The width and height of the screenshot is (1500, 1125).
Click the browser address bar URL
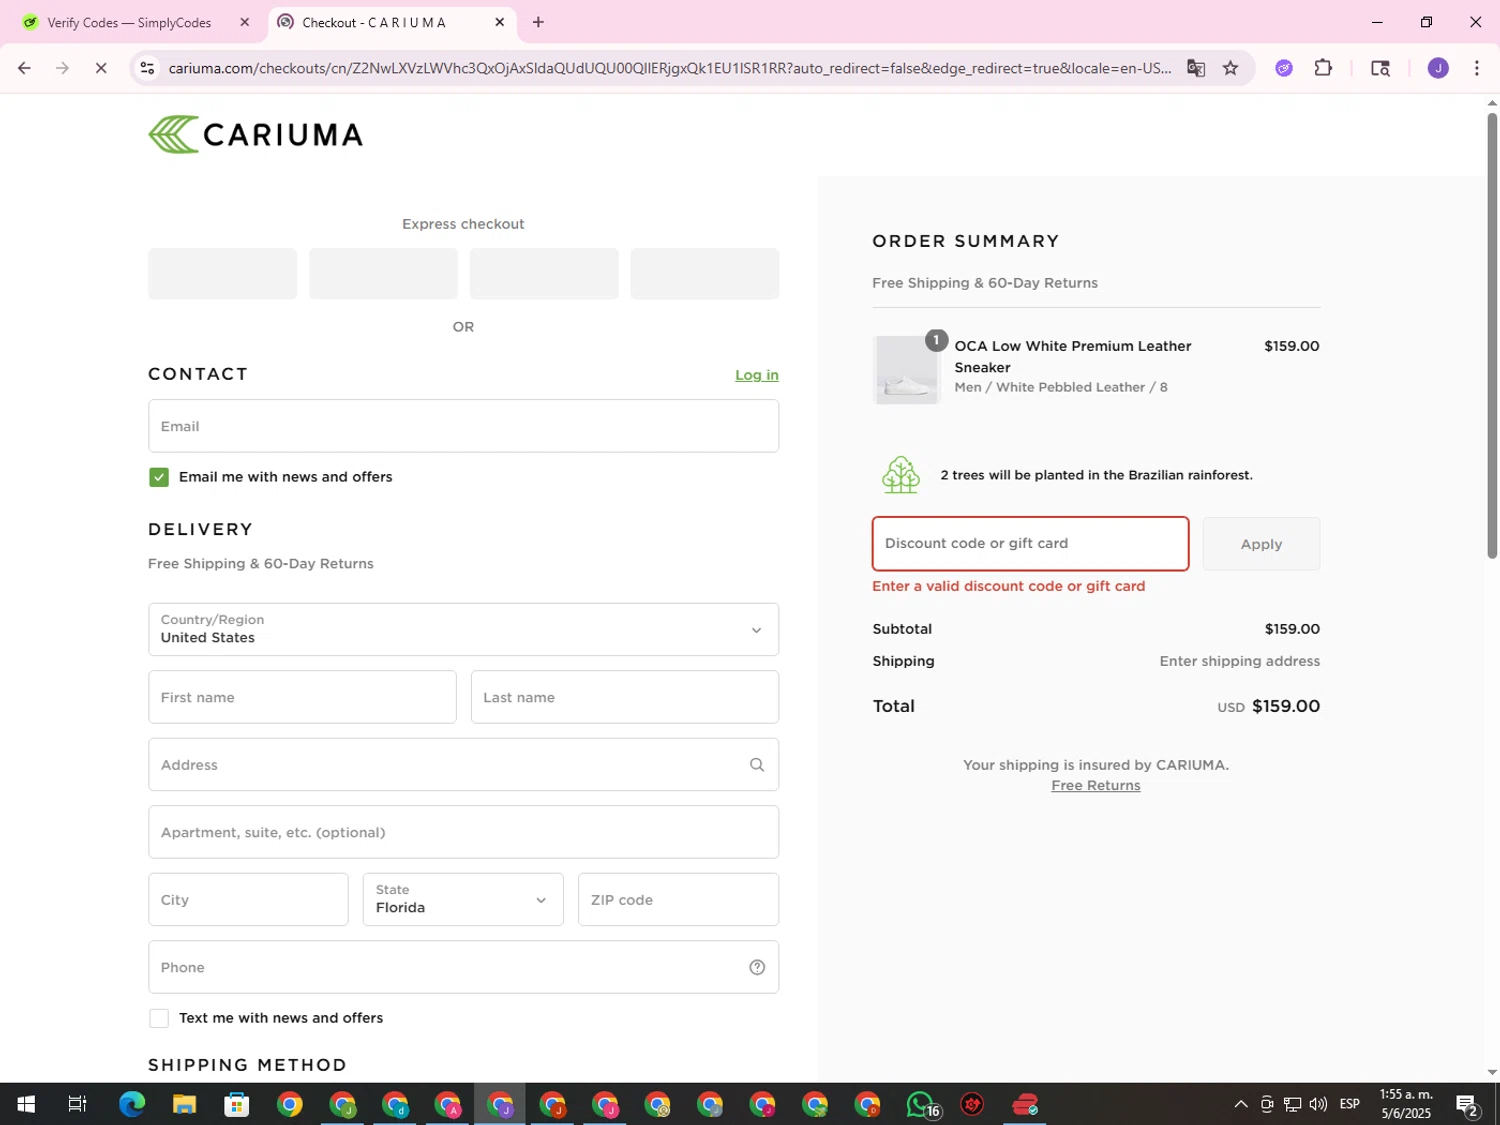point(670,68)
